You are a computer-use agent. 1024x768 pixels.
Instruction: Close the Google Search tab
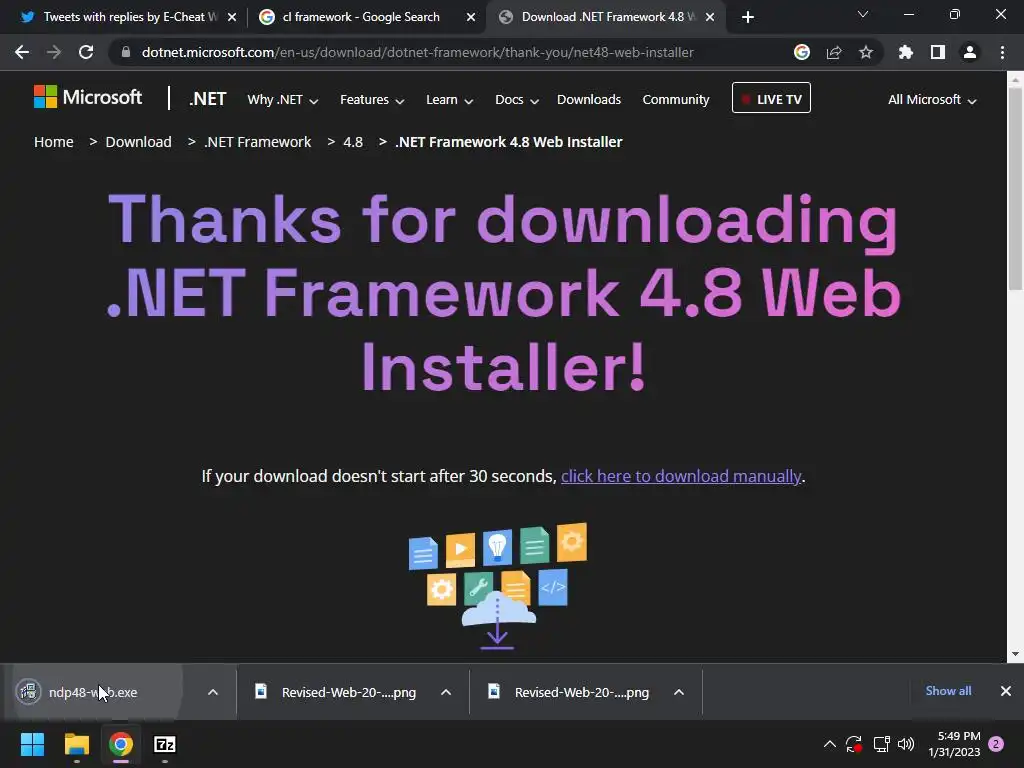[471, 18]
